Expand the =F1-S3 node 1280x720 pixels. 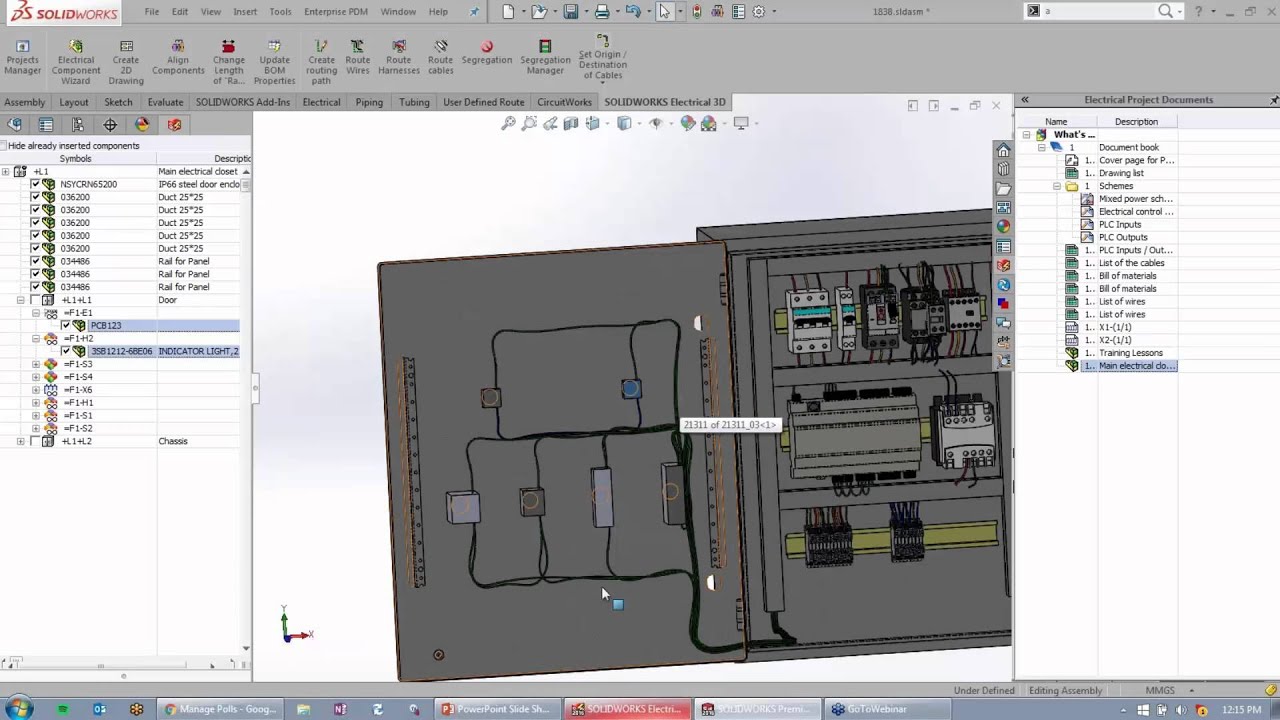pyautogui.click(x=36, y=364)
